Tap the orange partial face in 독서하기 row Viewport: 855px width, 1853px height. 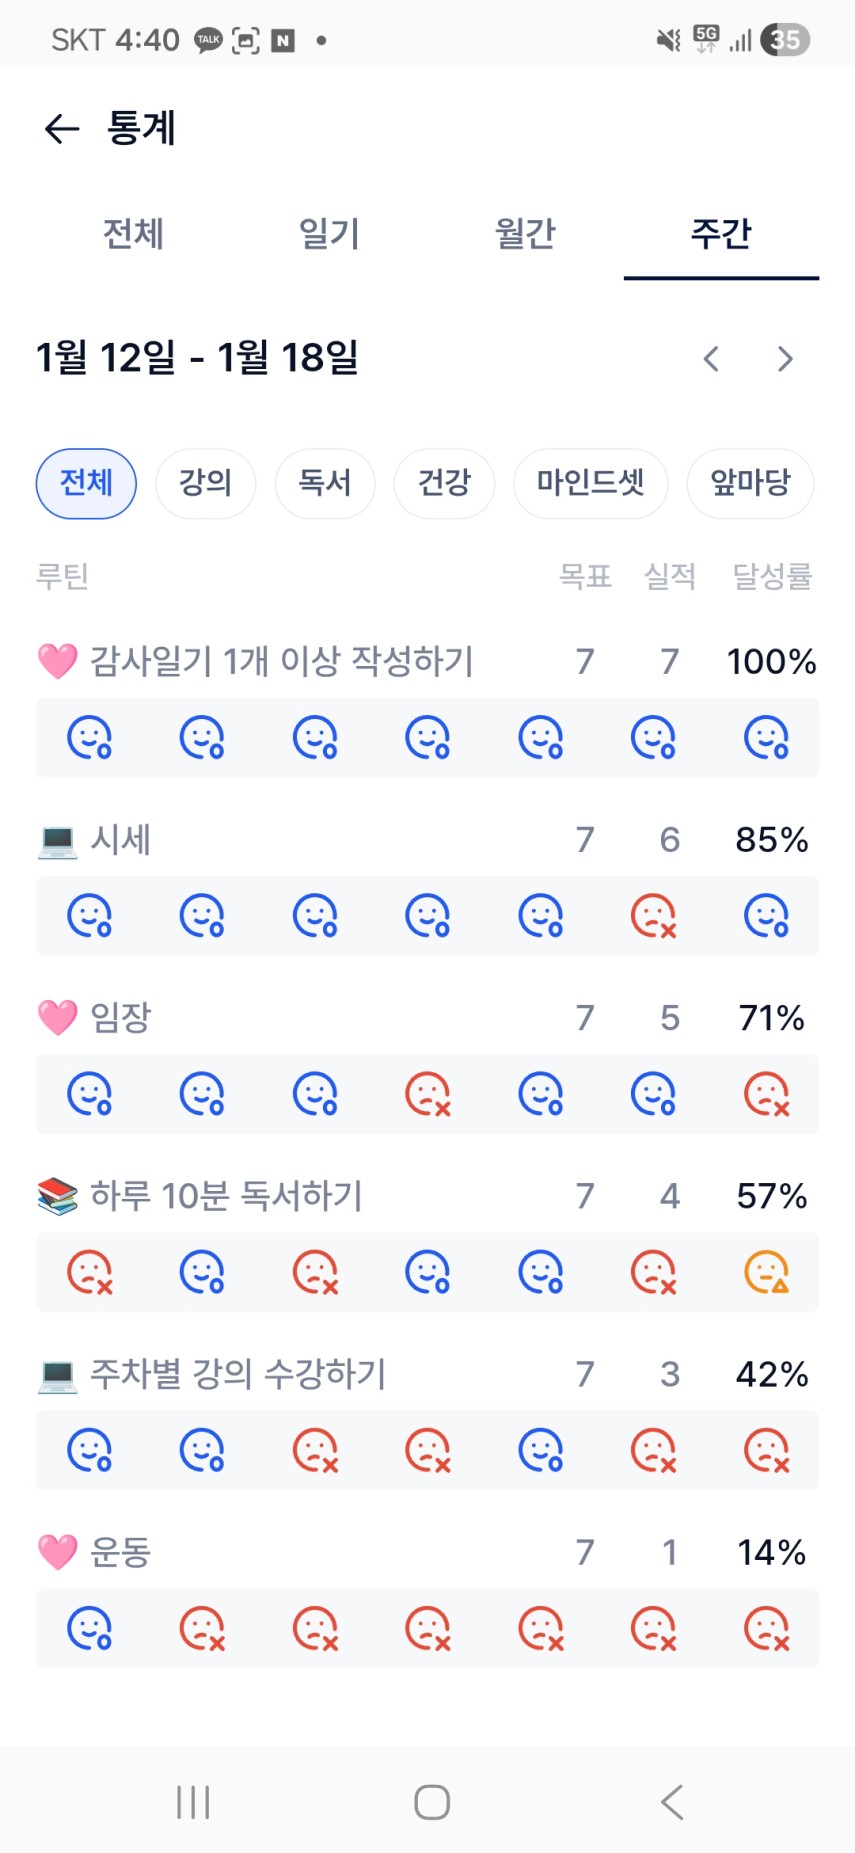766,1272
